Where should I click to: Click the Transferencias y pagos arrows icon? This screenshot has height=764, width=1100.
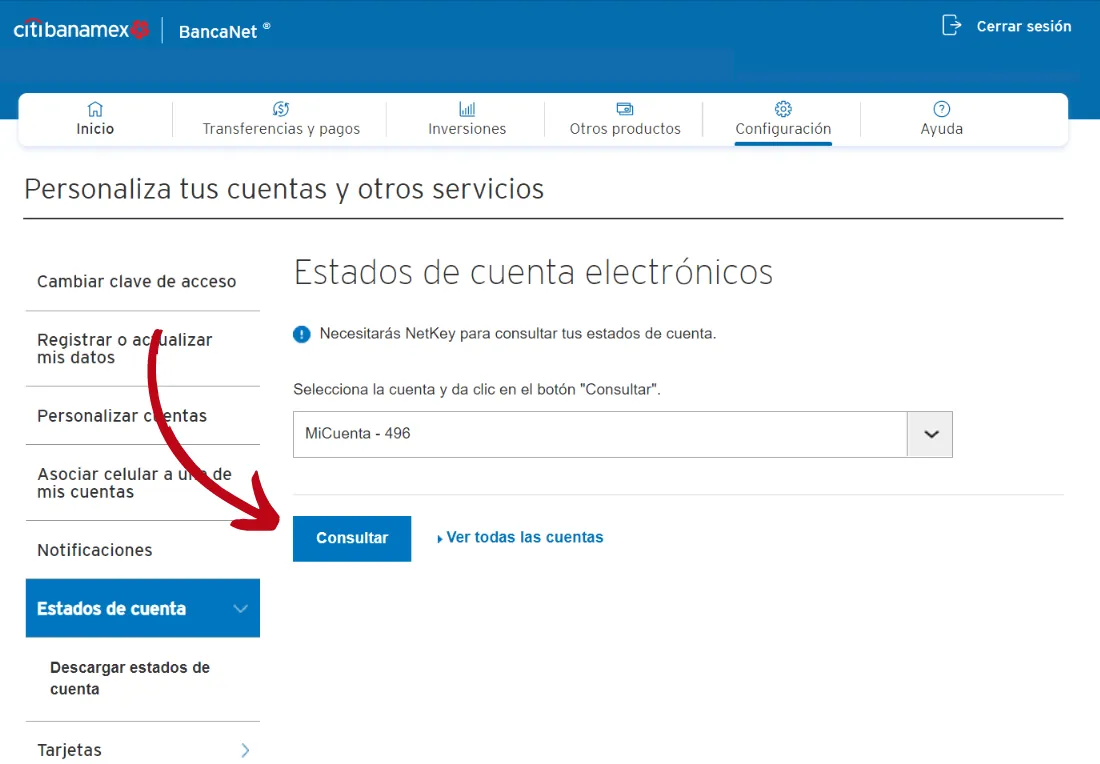point(281,107)
